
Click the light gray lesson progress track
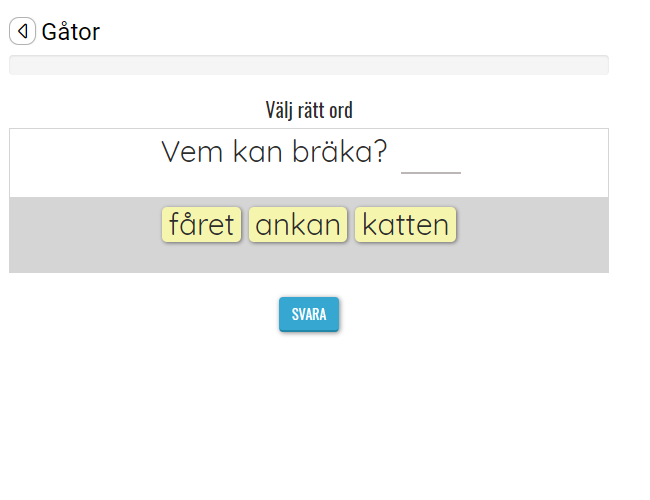tap(308, 65)
